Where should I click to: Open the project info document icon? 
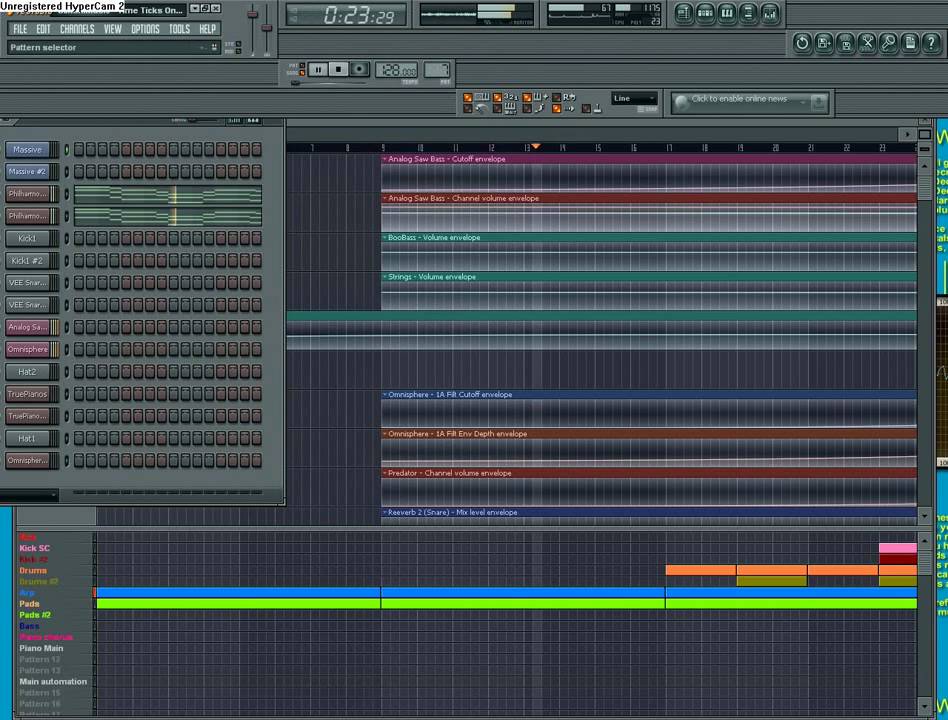(x=910, y=43)
